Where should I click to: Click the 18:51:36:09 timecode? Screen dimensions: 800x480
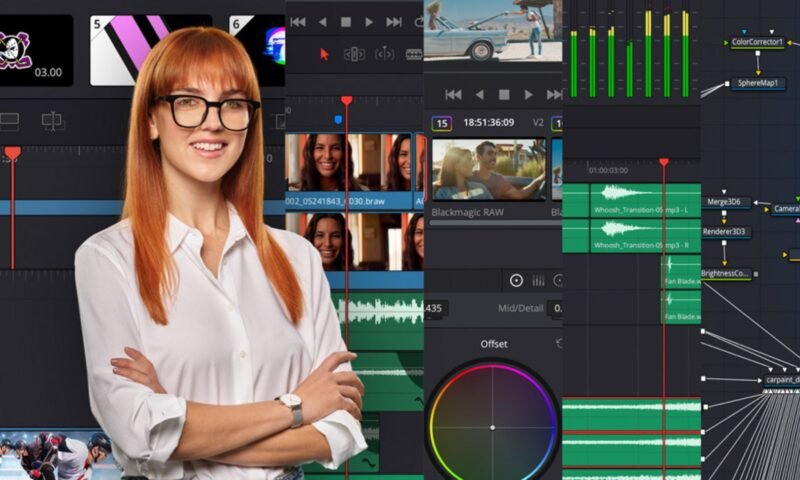[x=488, y=122]
